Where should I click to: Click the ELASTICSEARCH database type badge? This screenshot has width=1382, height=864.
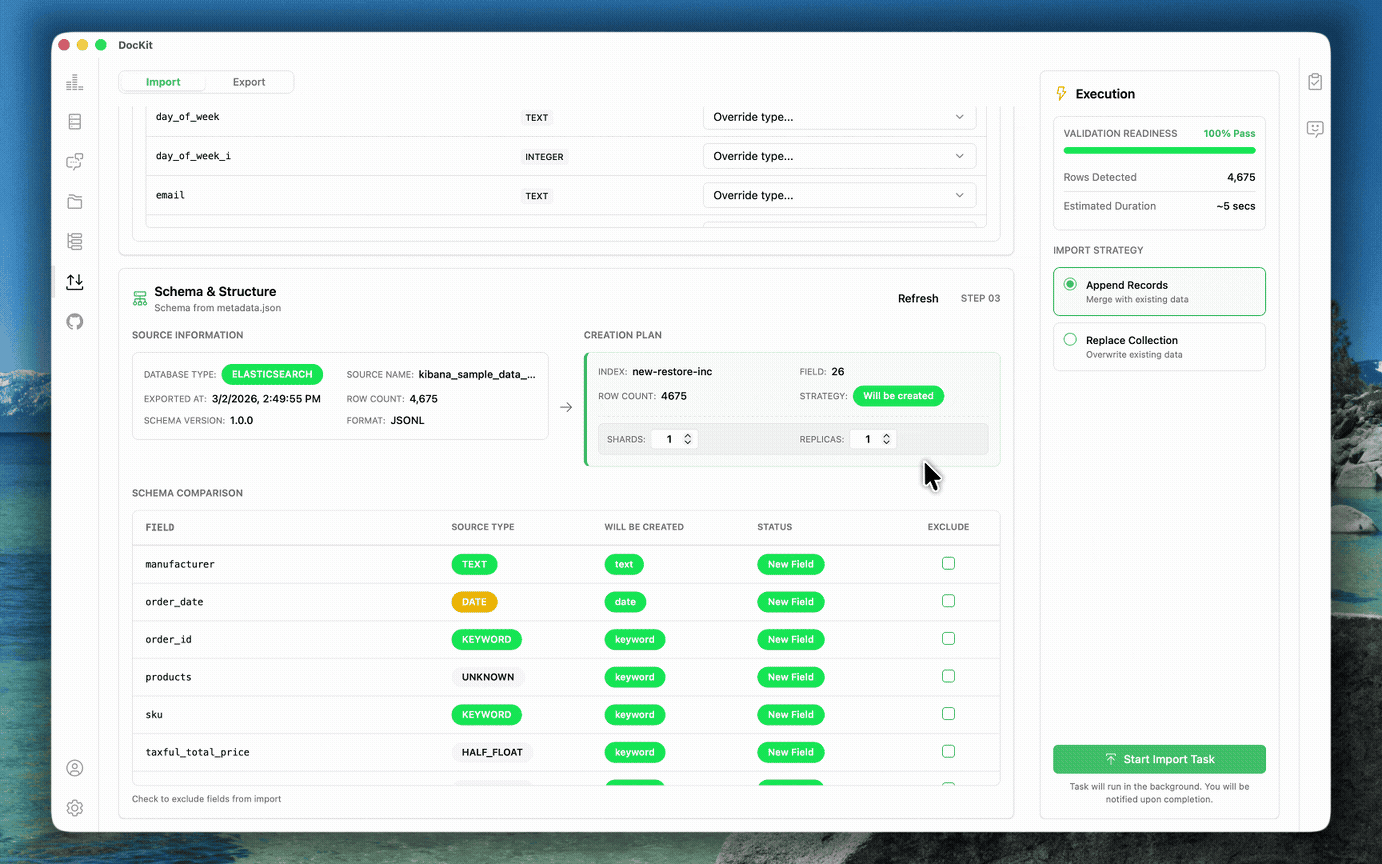pos(272,374)
